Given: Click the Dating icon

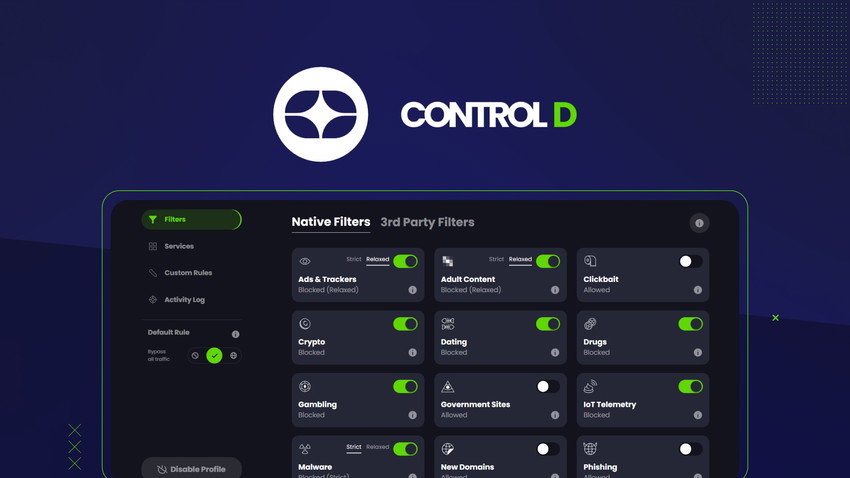Looking at the screenshot, I should pyautogui.click(x=447, y=324).
